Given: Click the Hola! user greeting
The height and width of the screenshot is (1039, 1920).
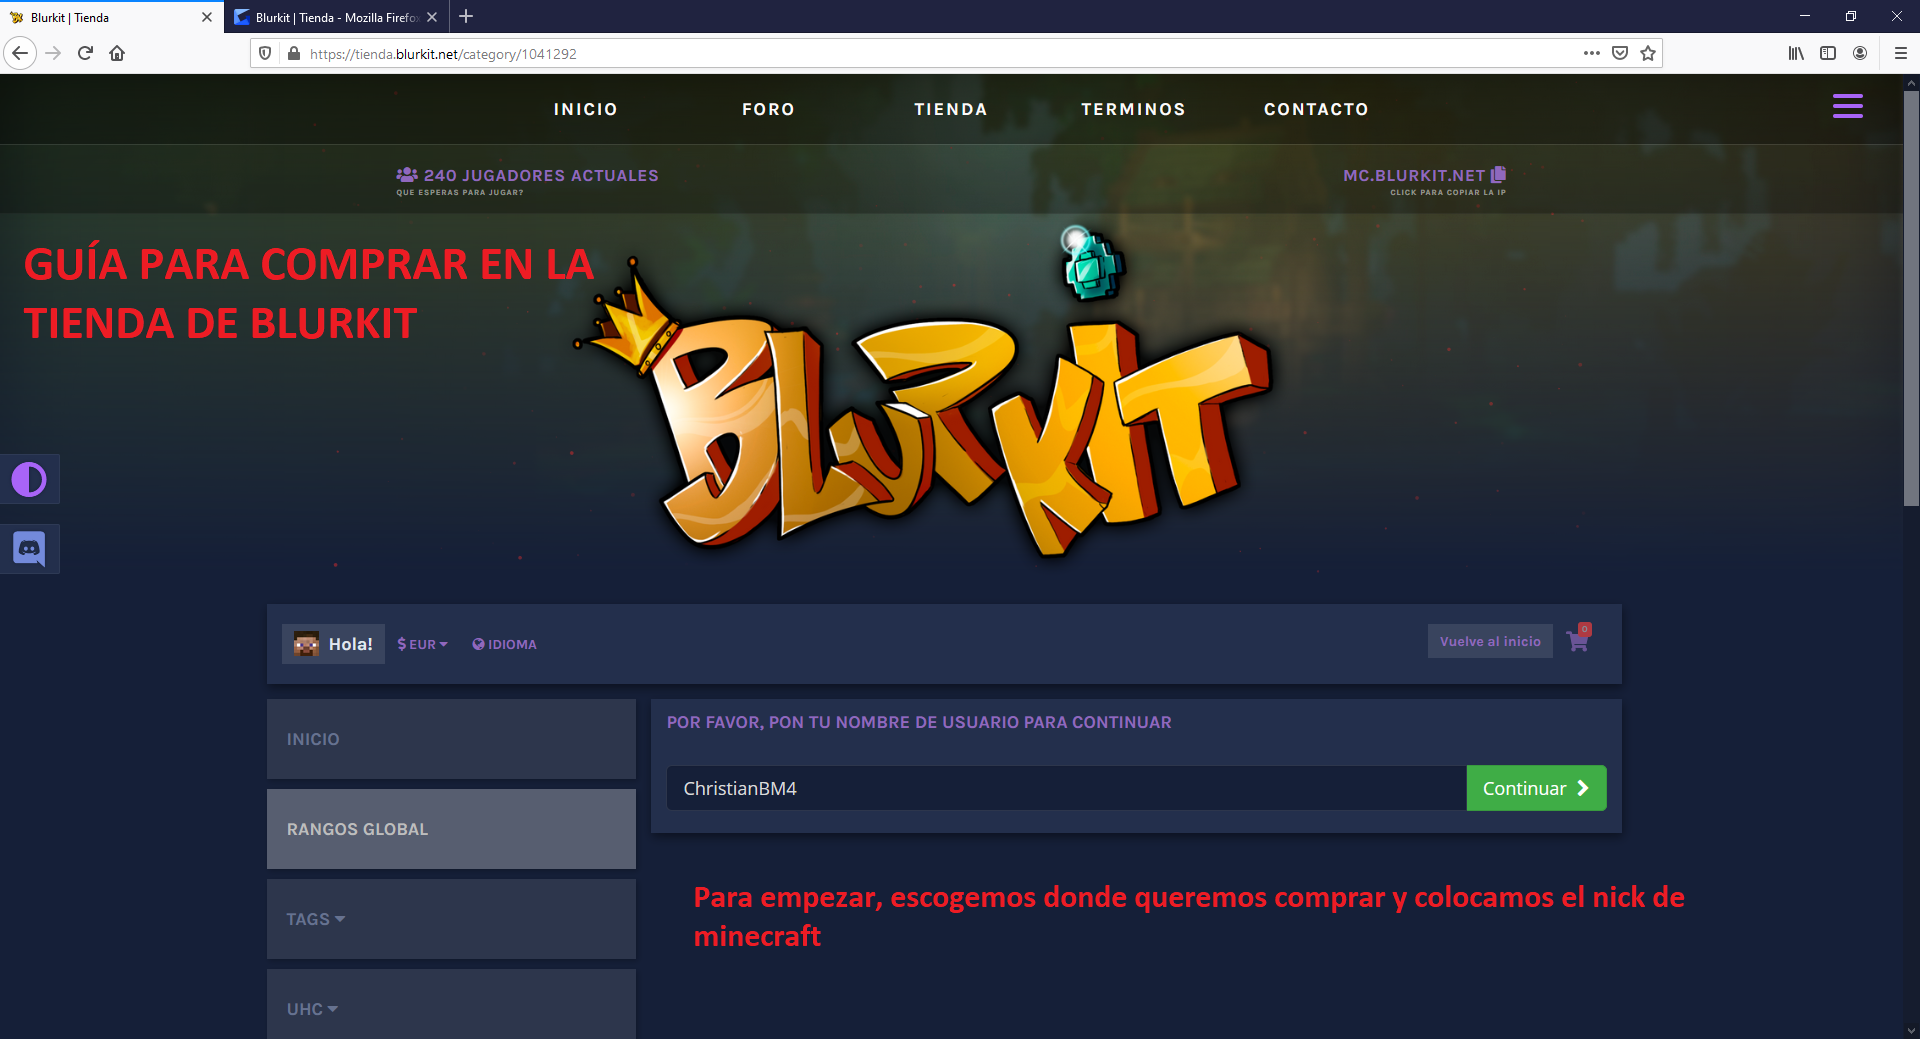Looking at the screenshot, I should click(x=350, y=644).
